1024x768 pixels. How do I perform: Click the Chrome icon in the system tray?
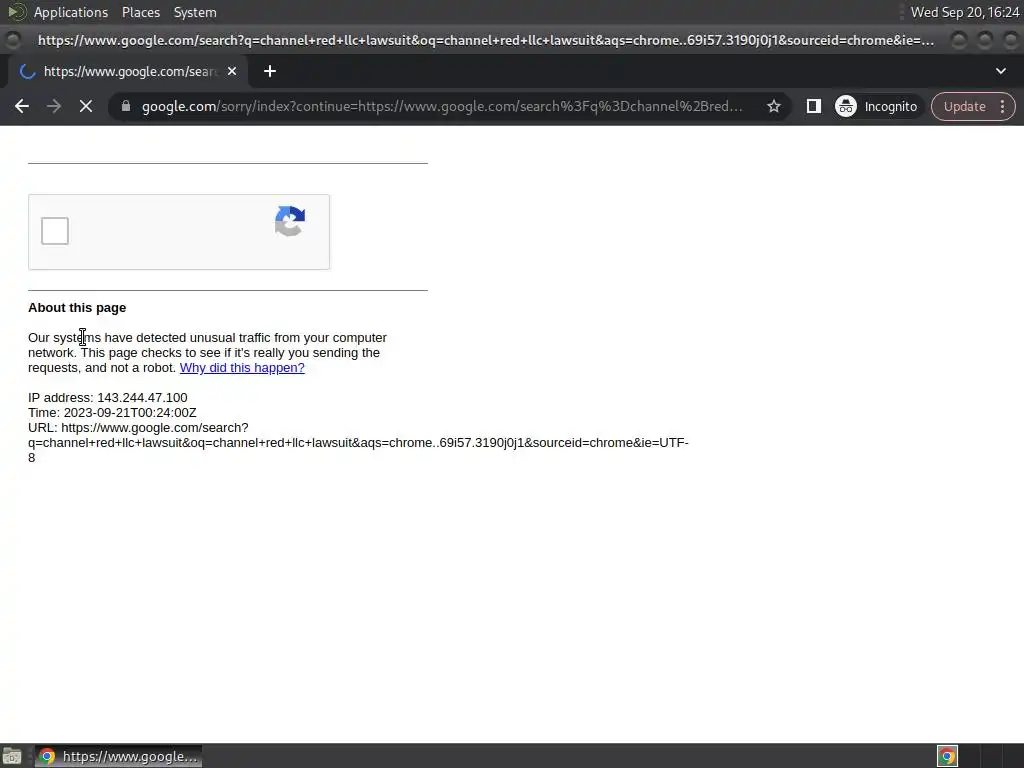[x=948, y=756]
